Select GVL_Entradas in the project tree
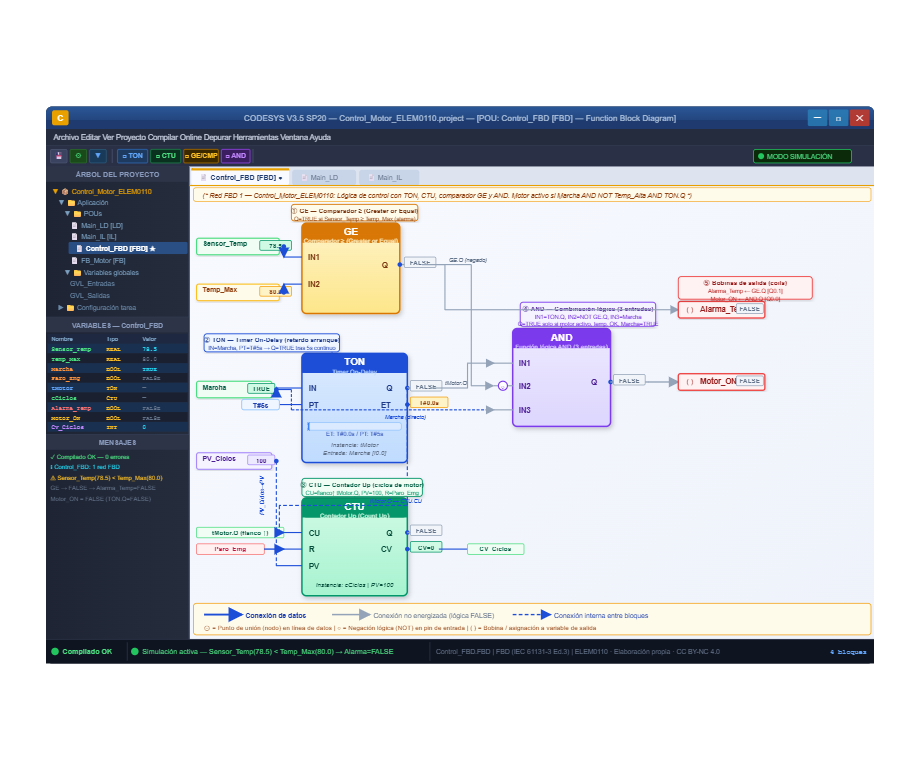 tap(92, 284)
